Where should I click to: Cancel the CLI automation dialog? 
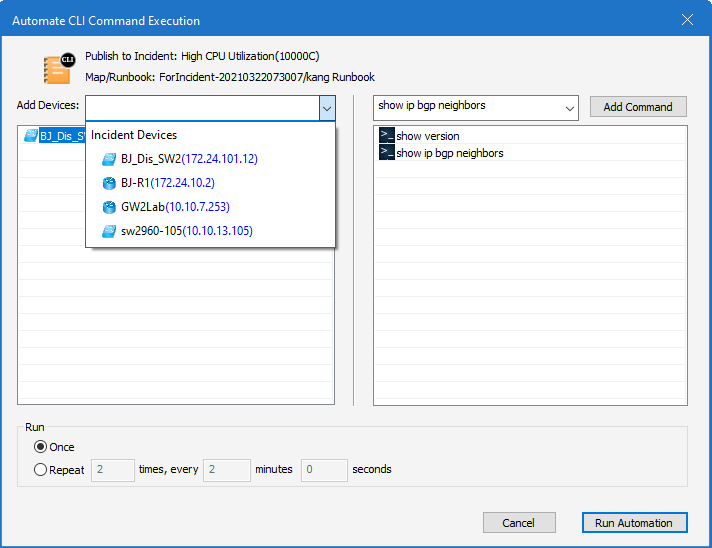coord(518,523)
